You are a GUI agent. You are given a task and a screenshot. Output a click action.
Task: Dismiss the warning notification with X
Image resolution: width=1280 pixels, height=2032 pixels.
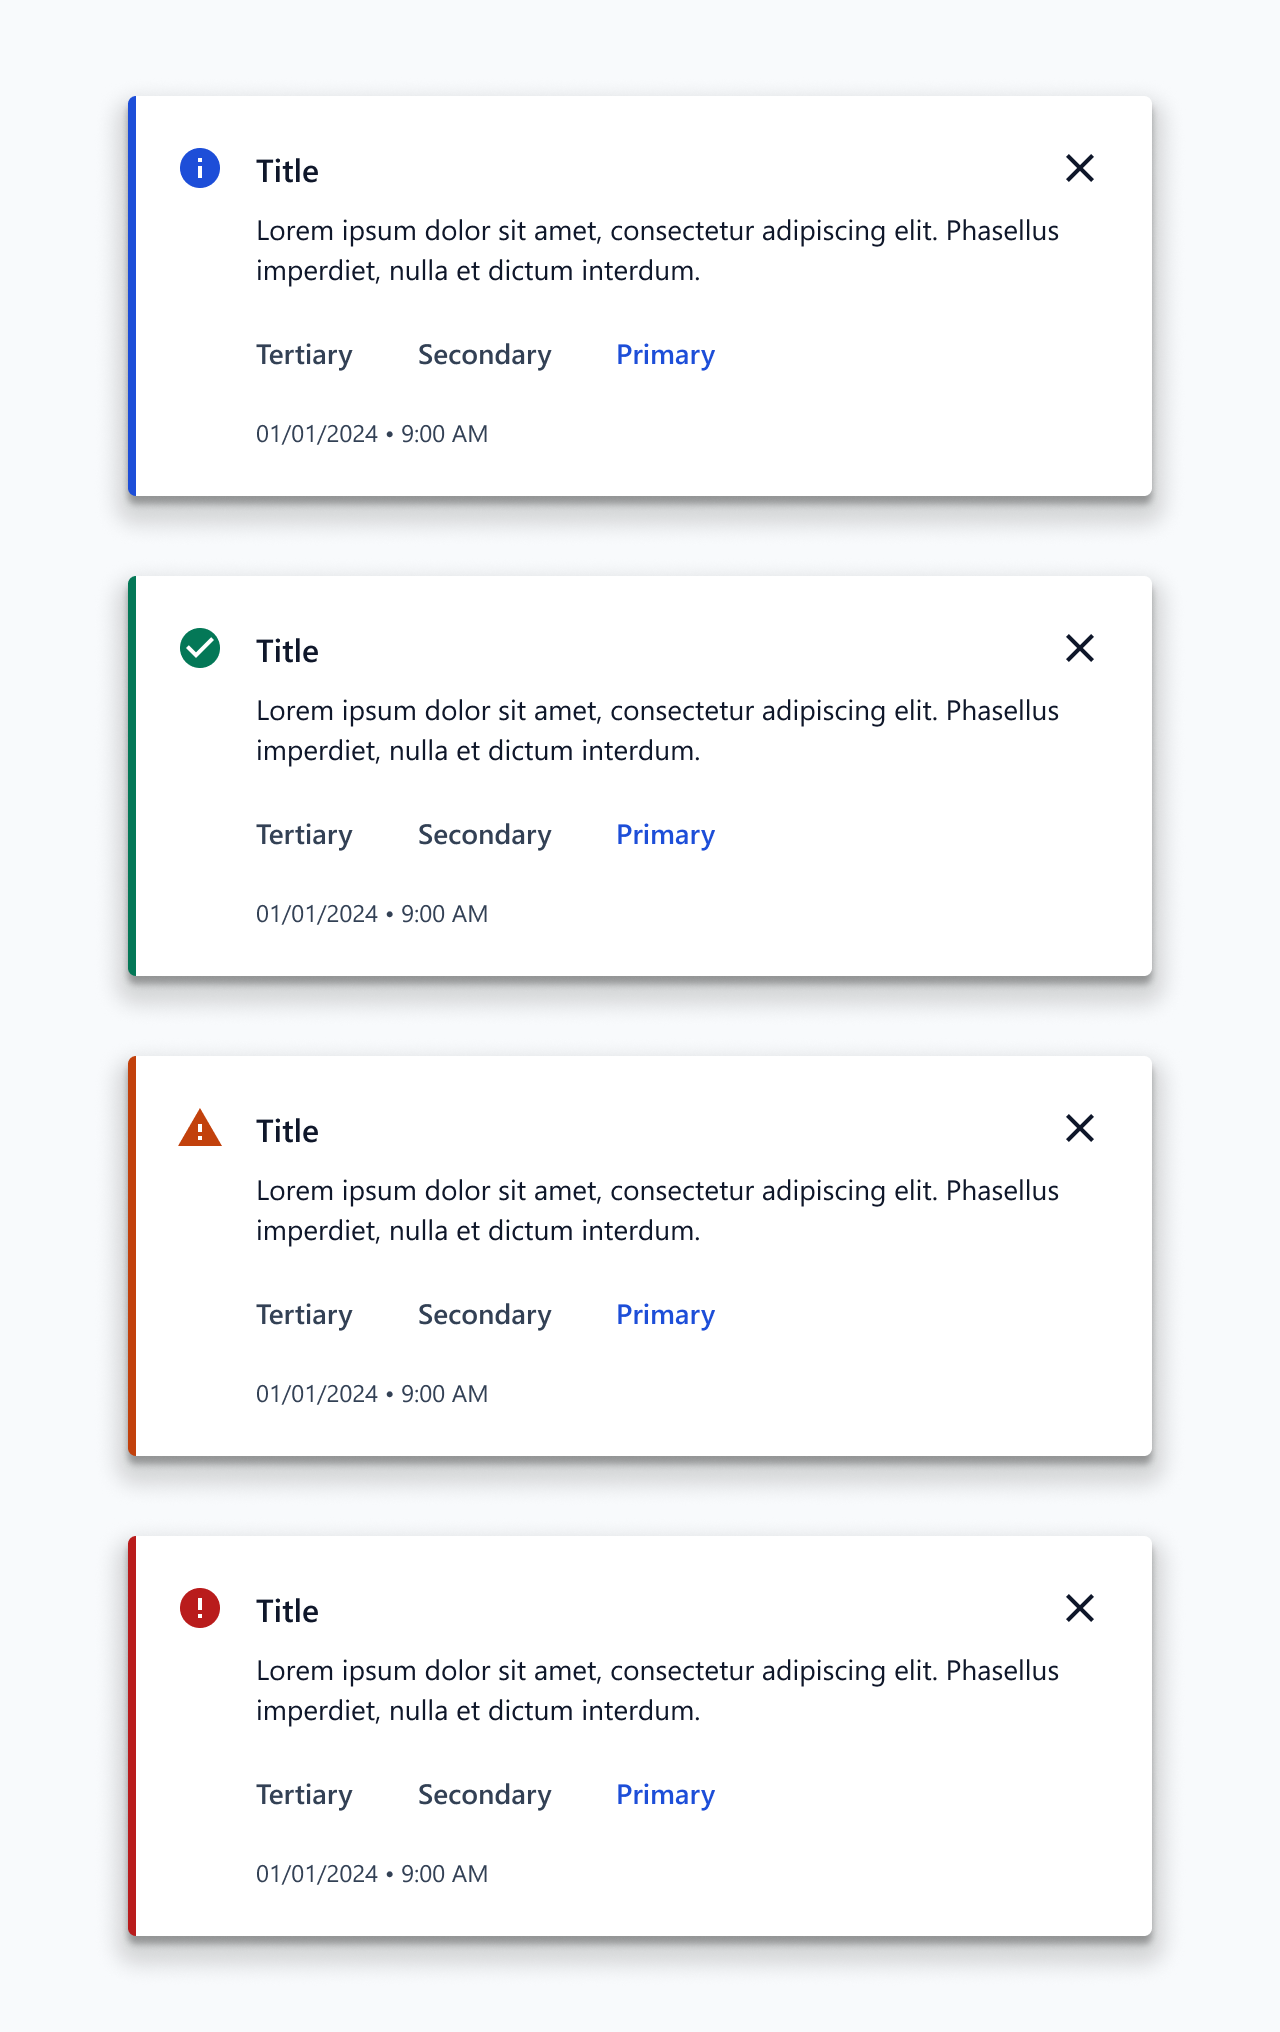[x=1080, y=1128]
